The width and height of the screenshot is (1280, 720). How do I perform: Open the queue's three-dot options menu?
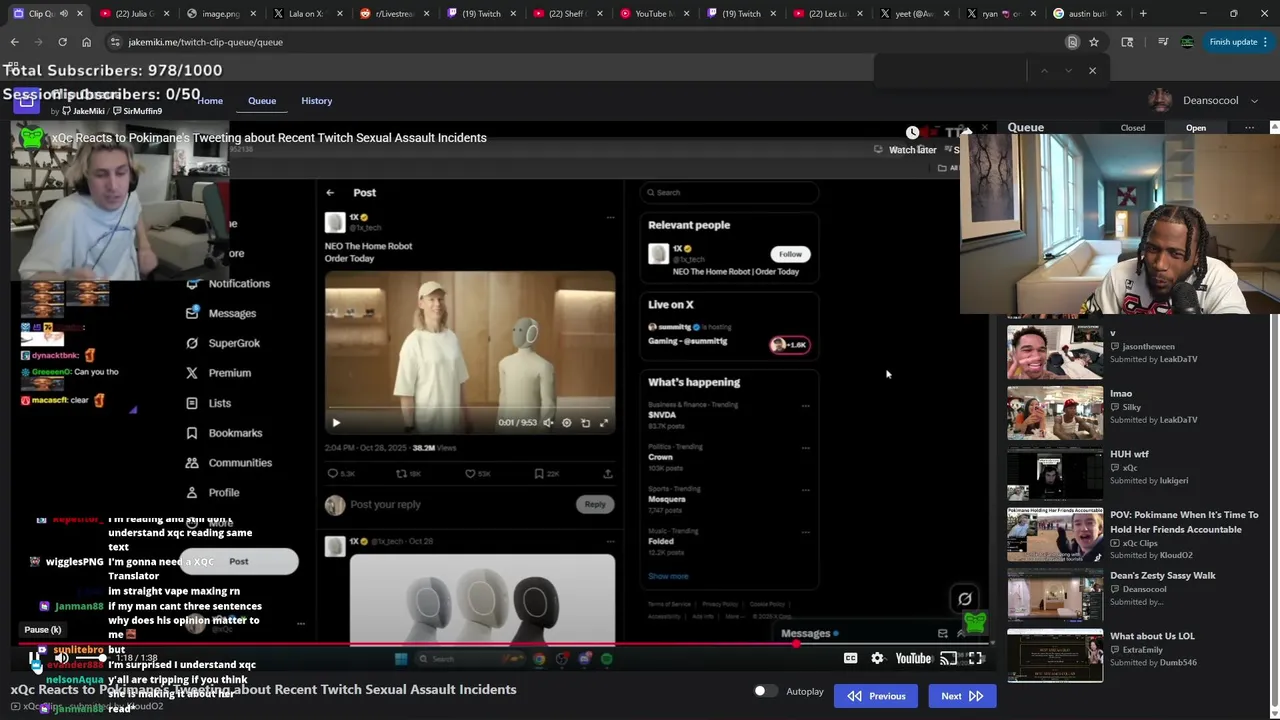[1249, 128]
